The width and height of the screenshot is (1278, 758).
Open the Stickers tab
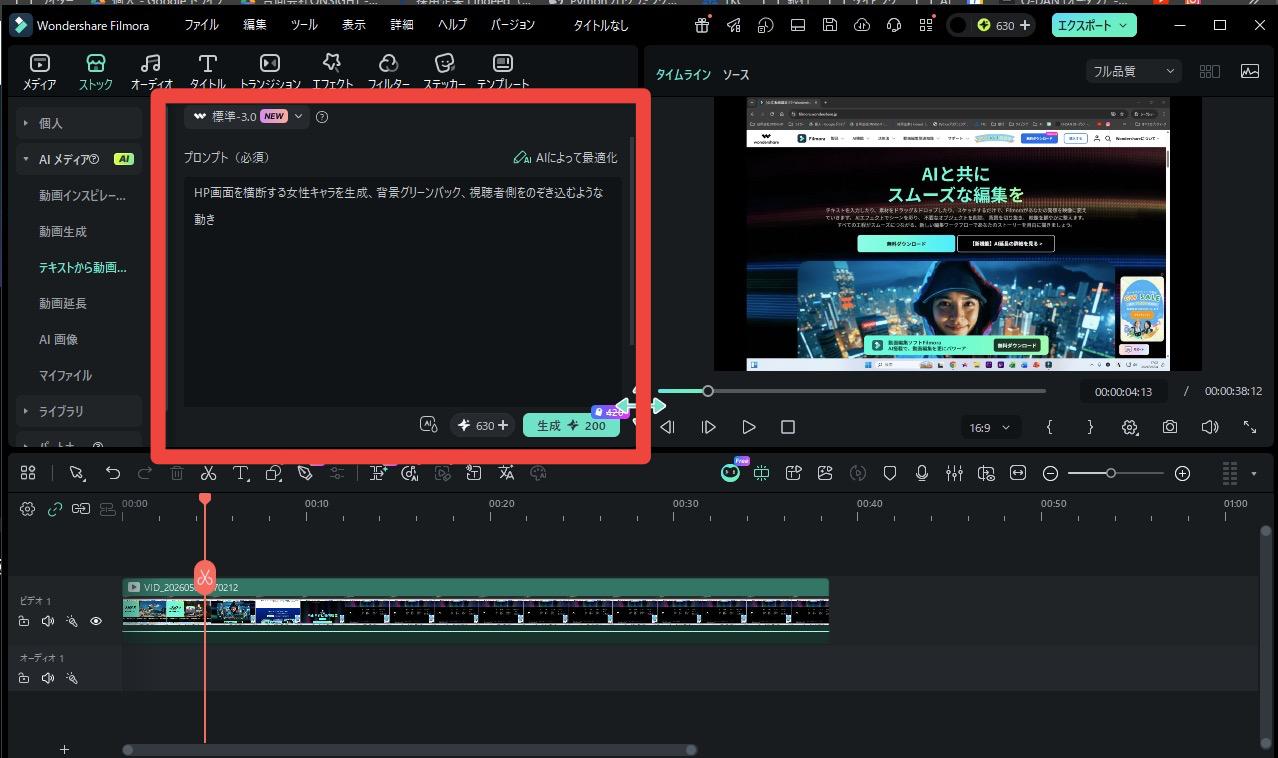[x=444, y=72]
